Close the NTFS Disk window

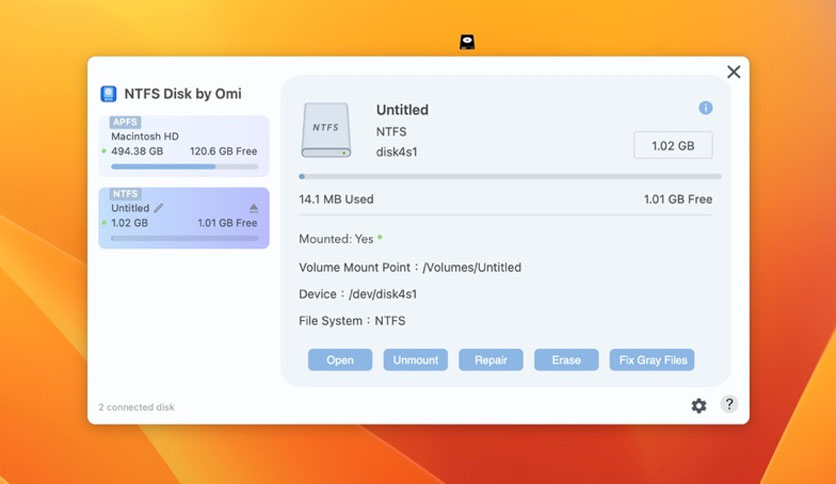coord(734,72)
